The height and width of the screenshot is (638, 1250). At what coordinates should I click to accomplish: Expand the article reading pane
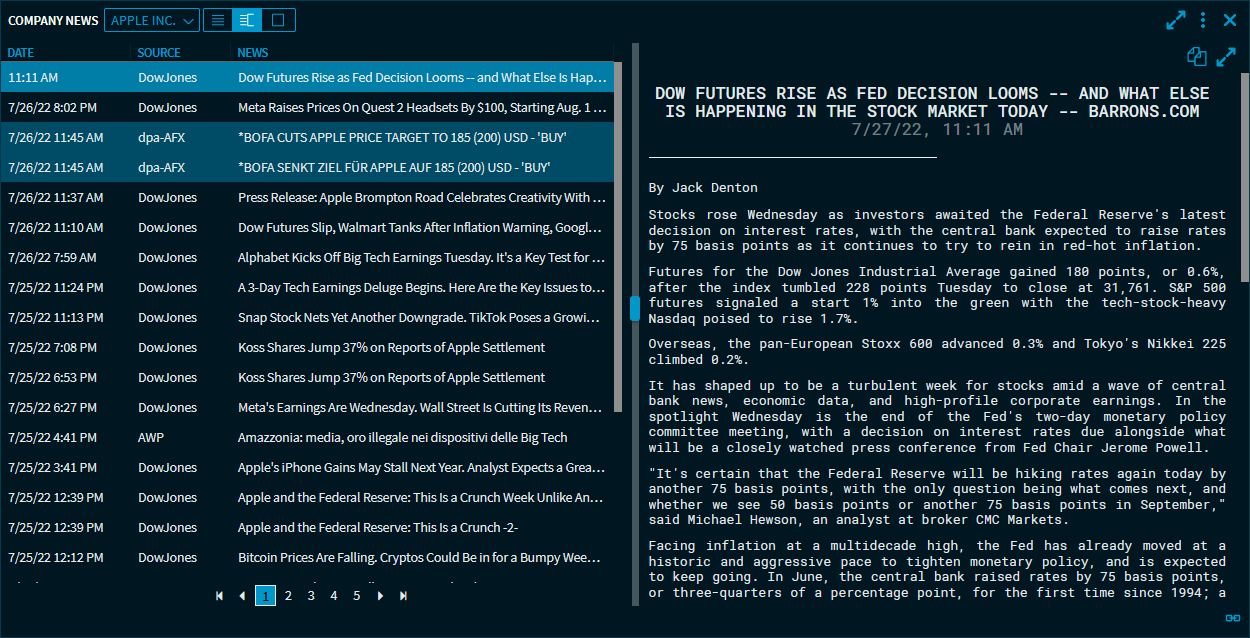click(x=1226, y=57)
